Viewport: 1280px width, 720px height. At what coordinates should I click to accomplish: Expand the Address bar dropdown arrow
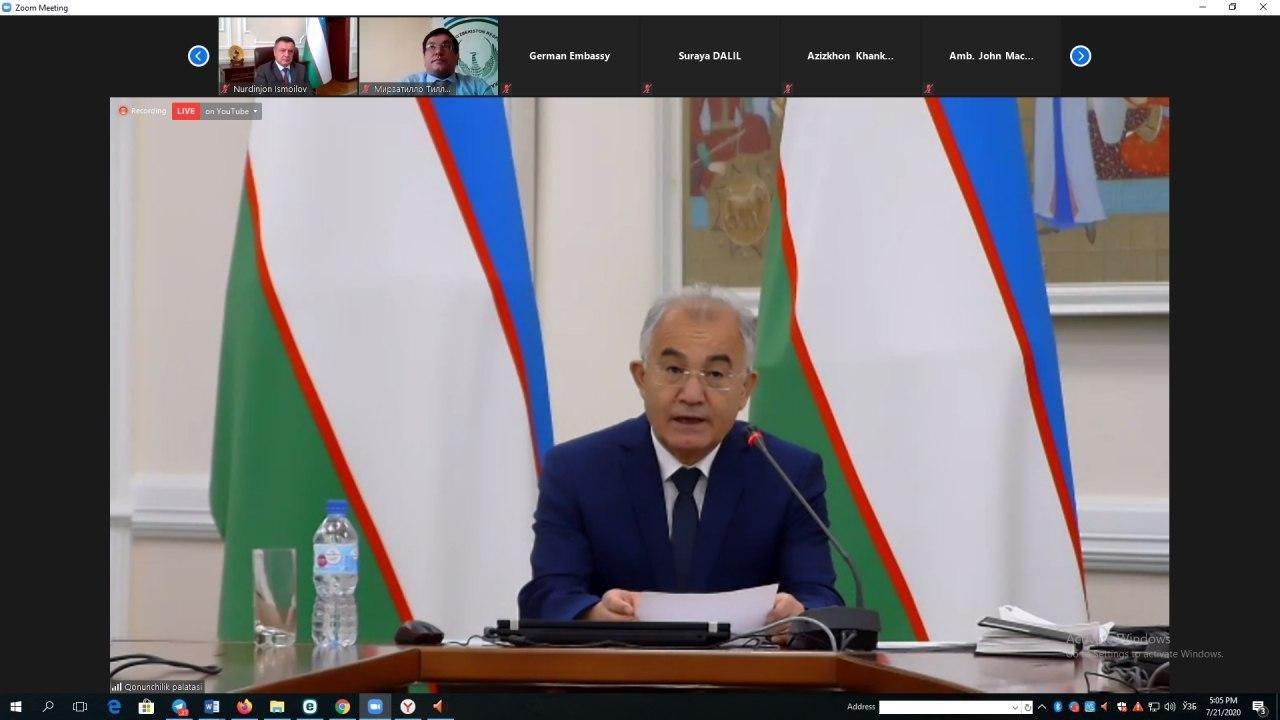1014,707
